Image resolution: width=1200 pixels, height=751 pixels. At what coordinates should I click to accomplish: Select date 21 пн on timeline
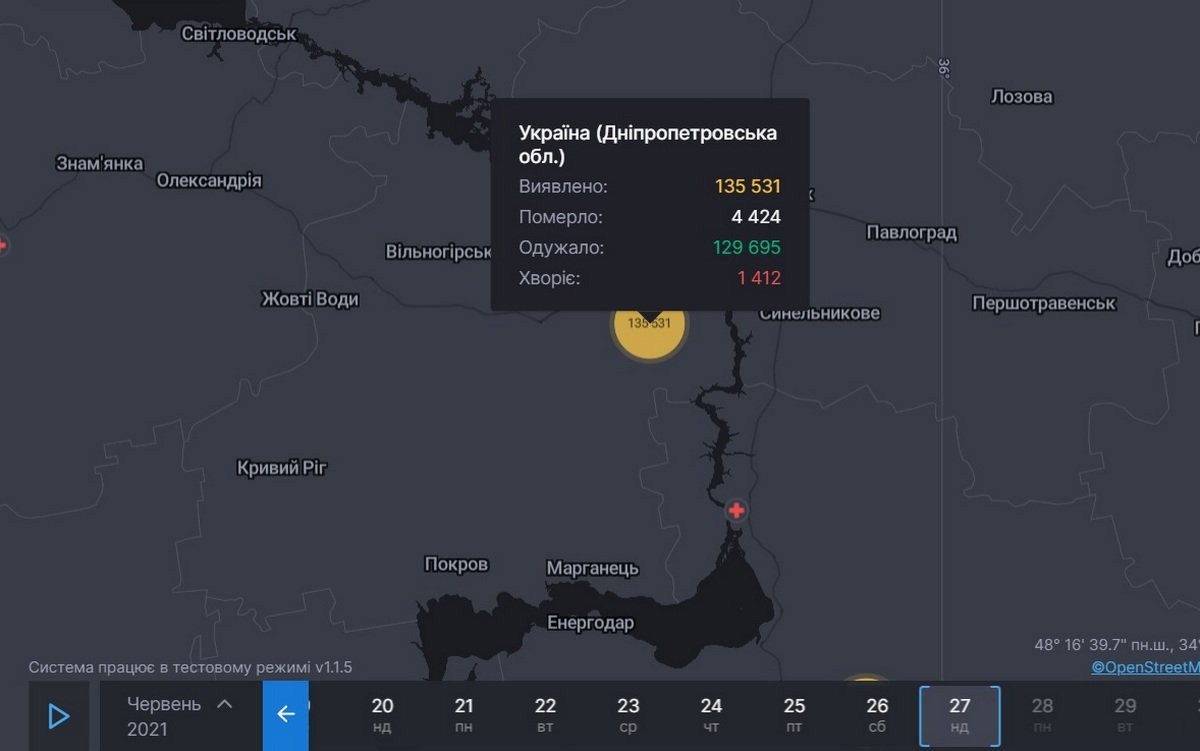[464, 716]
